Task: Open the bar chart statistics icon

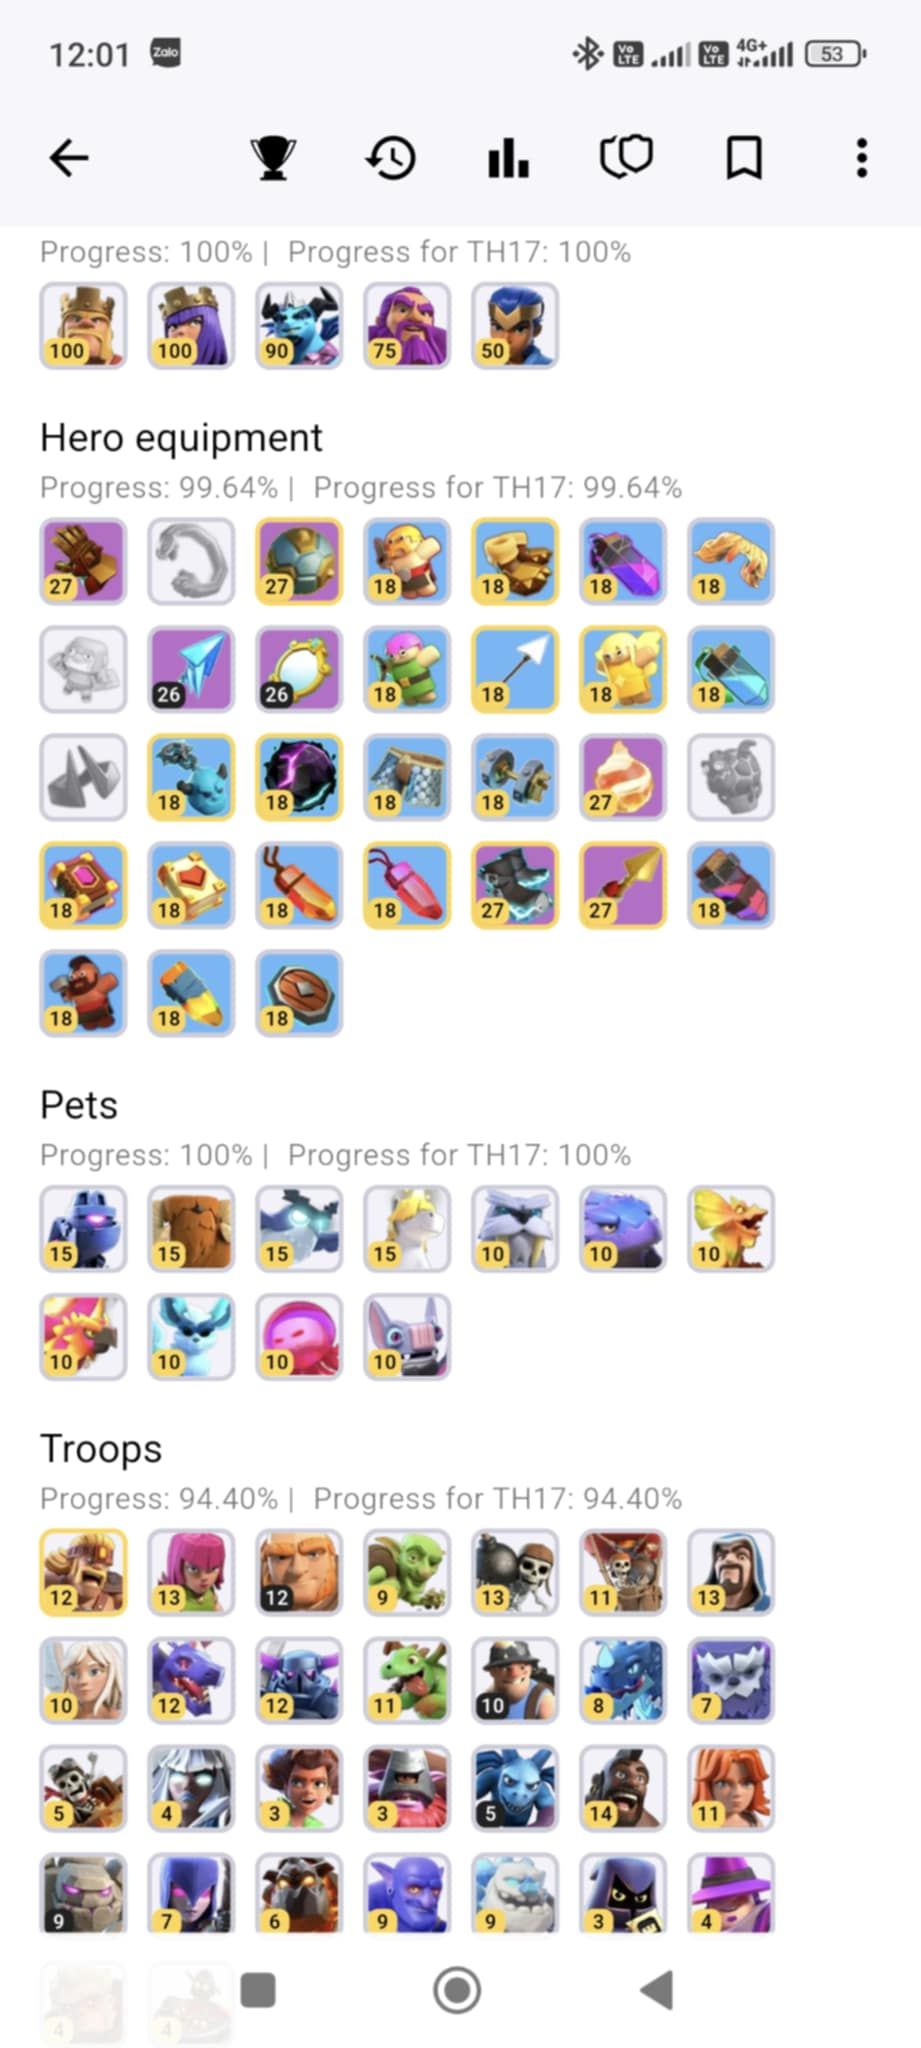Action: click(508, 158)
